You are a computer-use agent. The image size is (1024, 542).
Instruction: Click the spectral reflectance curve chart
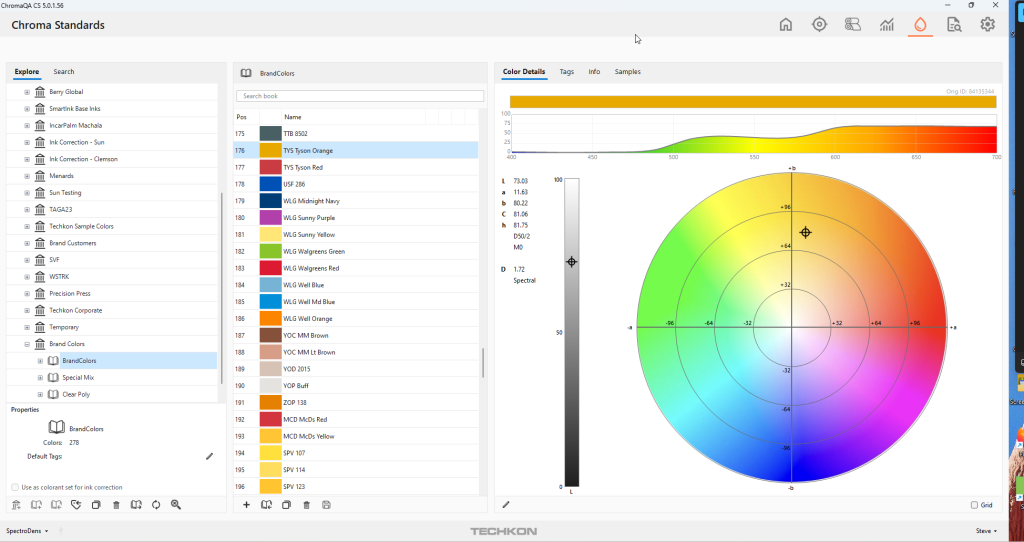(753, 134)
